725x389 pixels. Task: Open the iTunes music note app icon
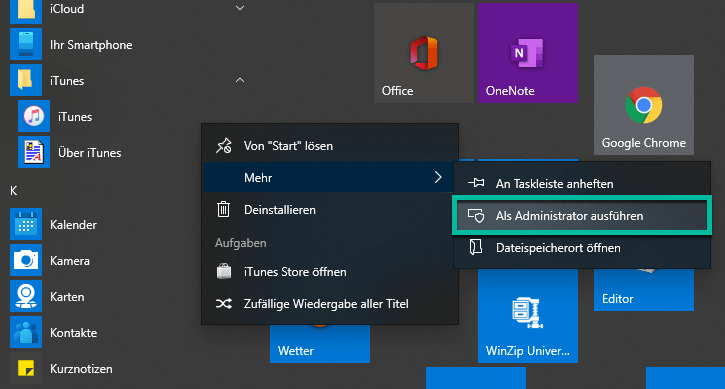[34, 116]
